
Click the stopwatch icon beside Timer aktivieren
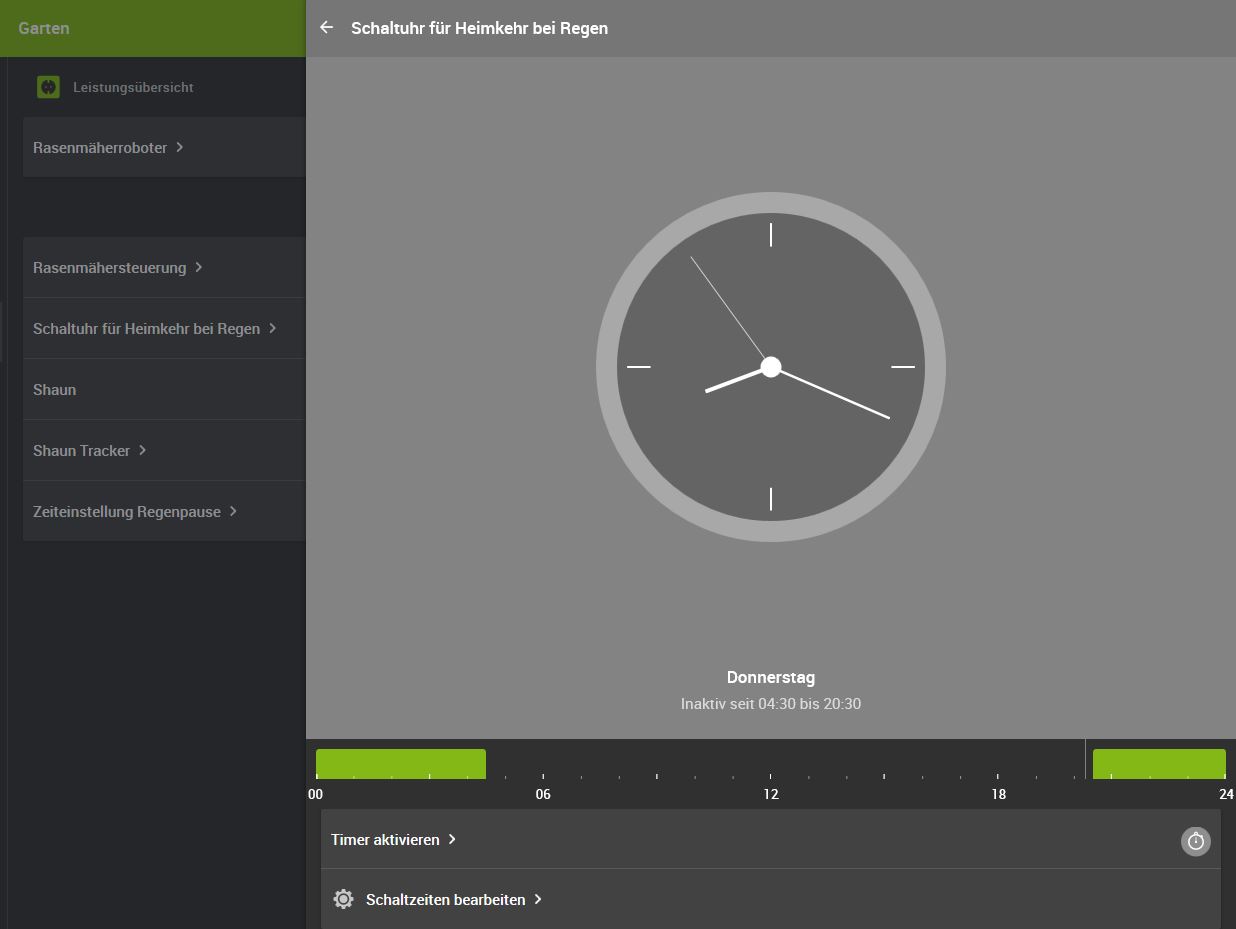click(1195, 841)
